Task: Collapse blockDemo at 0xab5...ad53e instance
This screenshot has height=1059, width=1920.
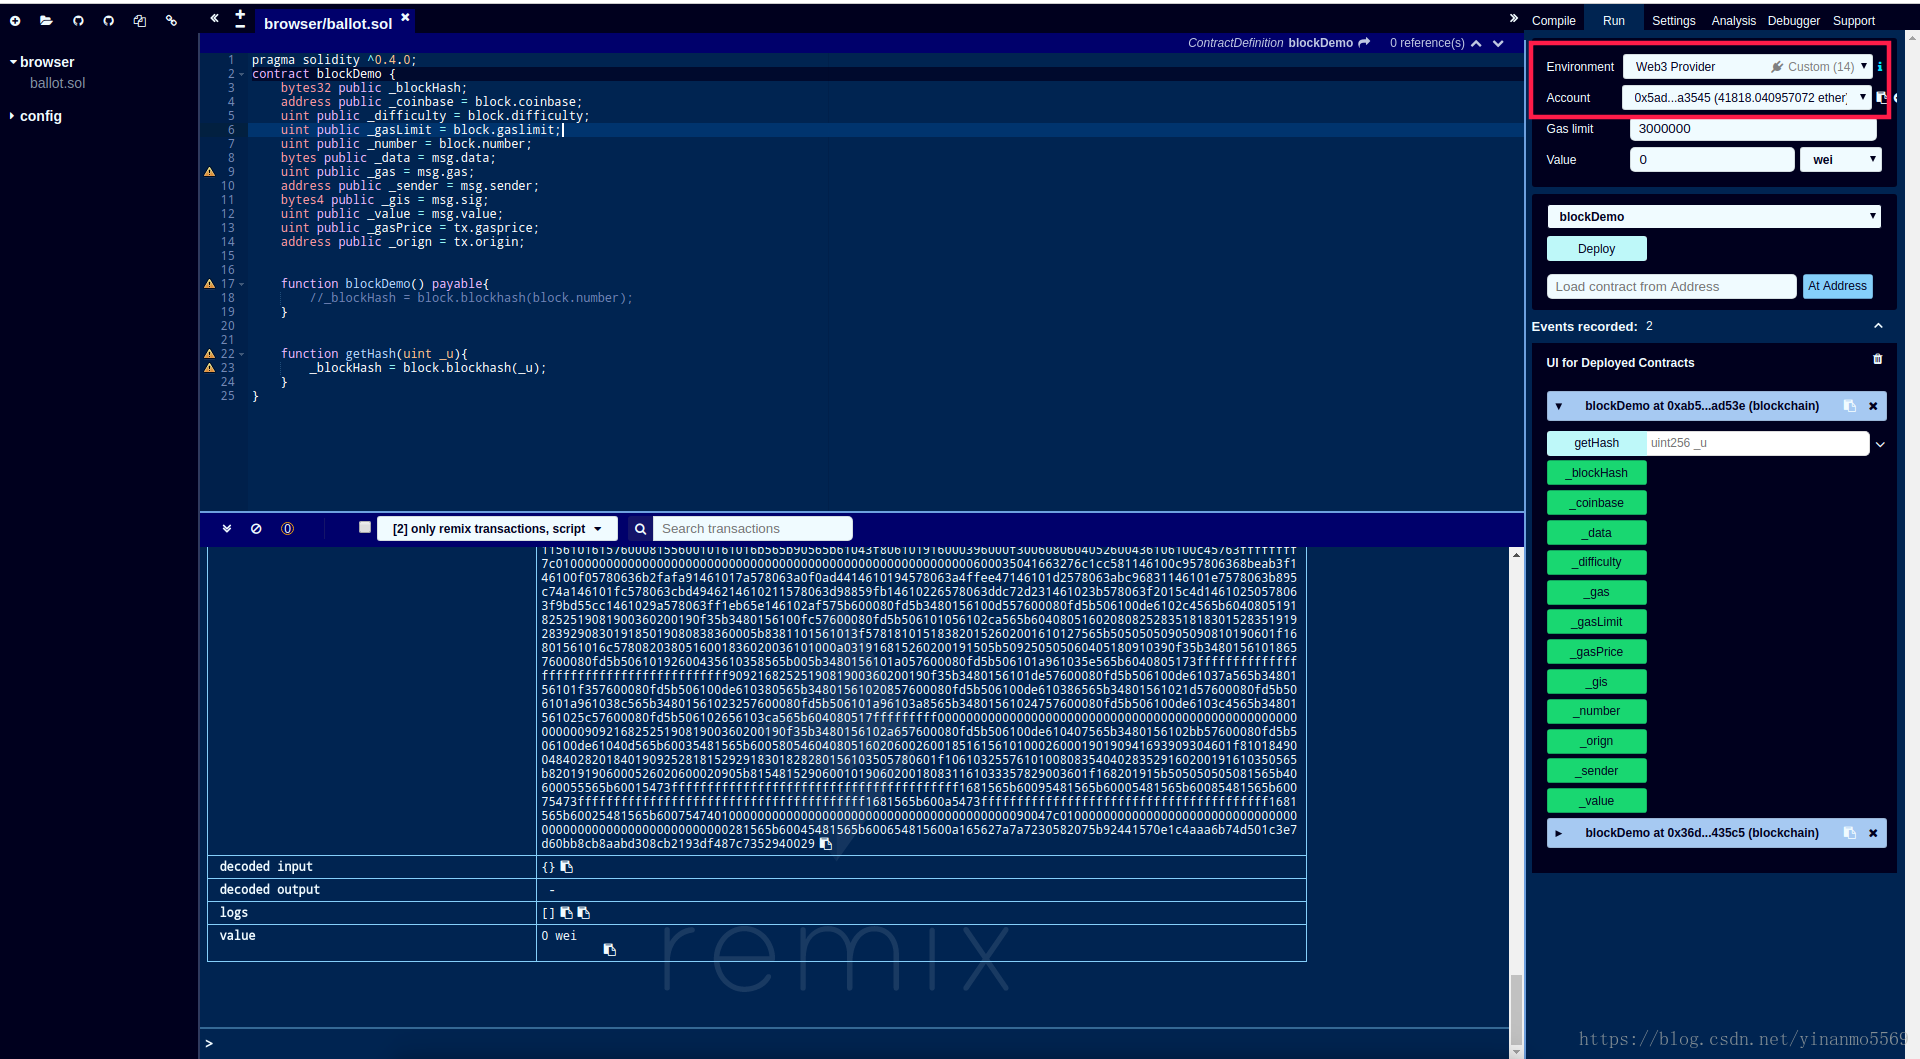Action: click(x=1559, y=406)
